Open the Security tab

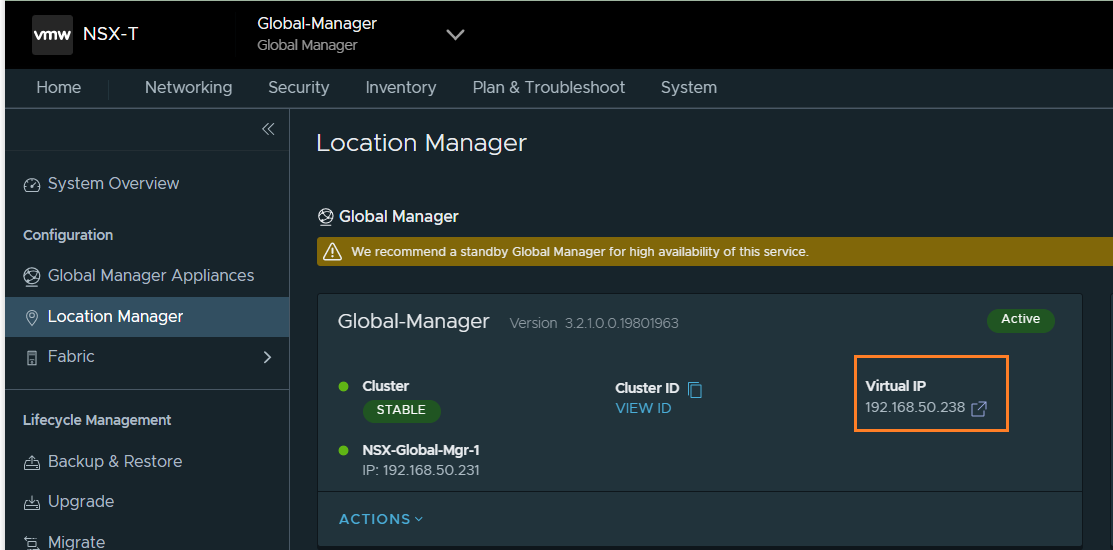point(298,88)
